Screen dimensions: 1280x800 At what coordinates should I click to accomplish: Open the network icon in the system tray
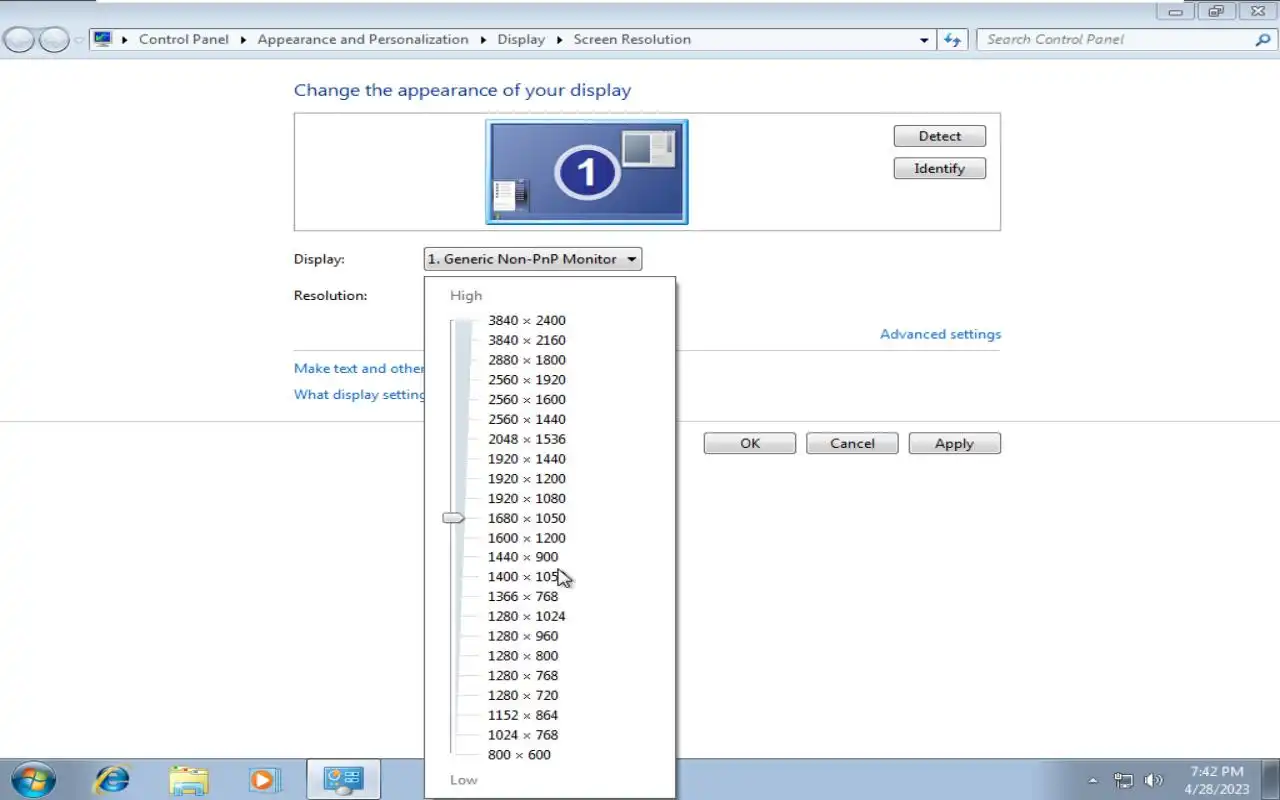pyautogui.click(x=1124, y=780)
